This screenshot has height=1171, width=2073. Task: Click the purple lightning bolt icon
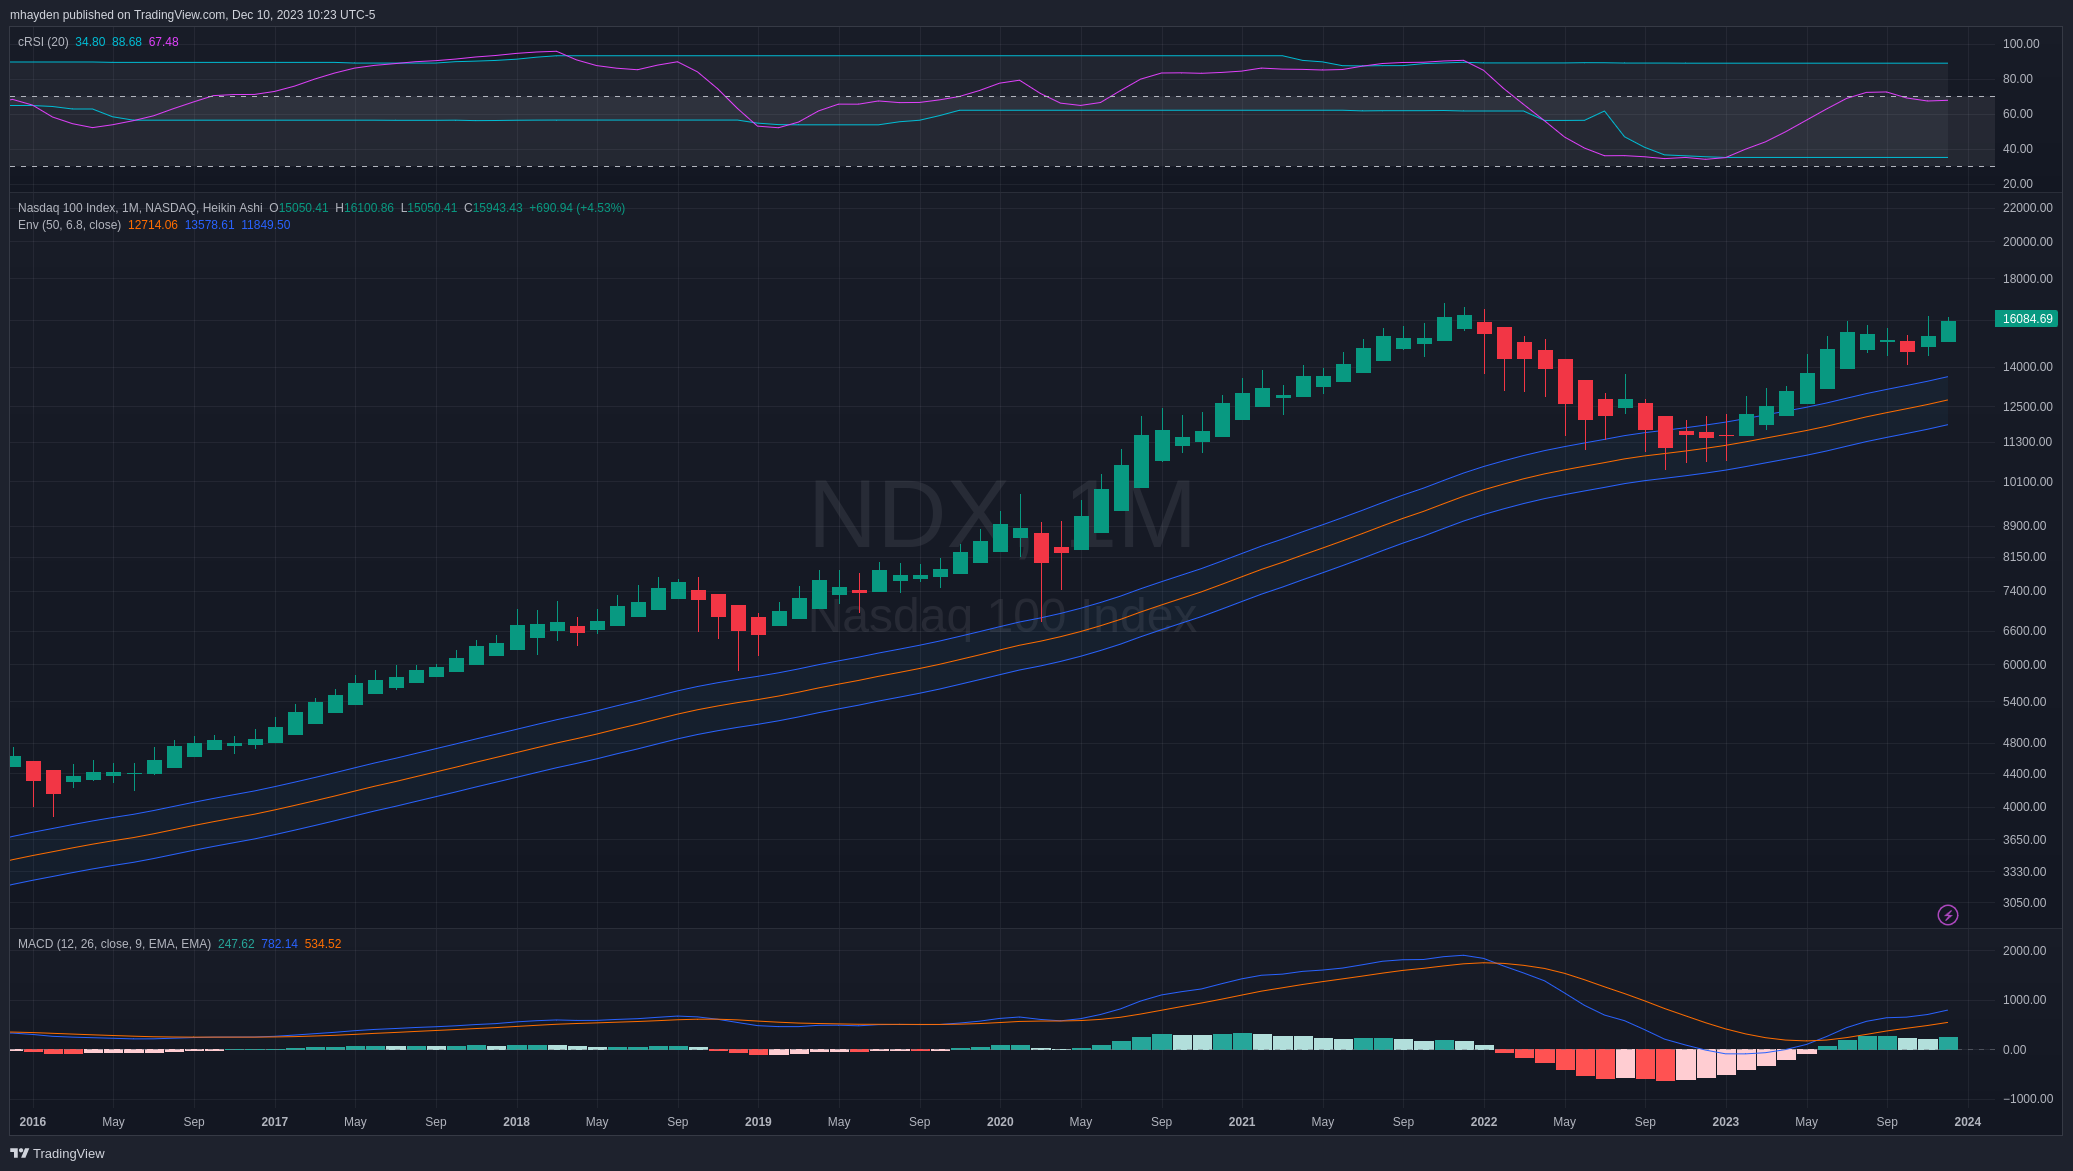(x=1947, y=915)
